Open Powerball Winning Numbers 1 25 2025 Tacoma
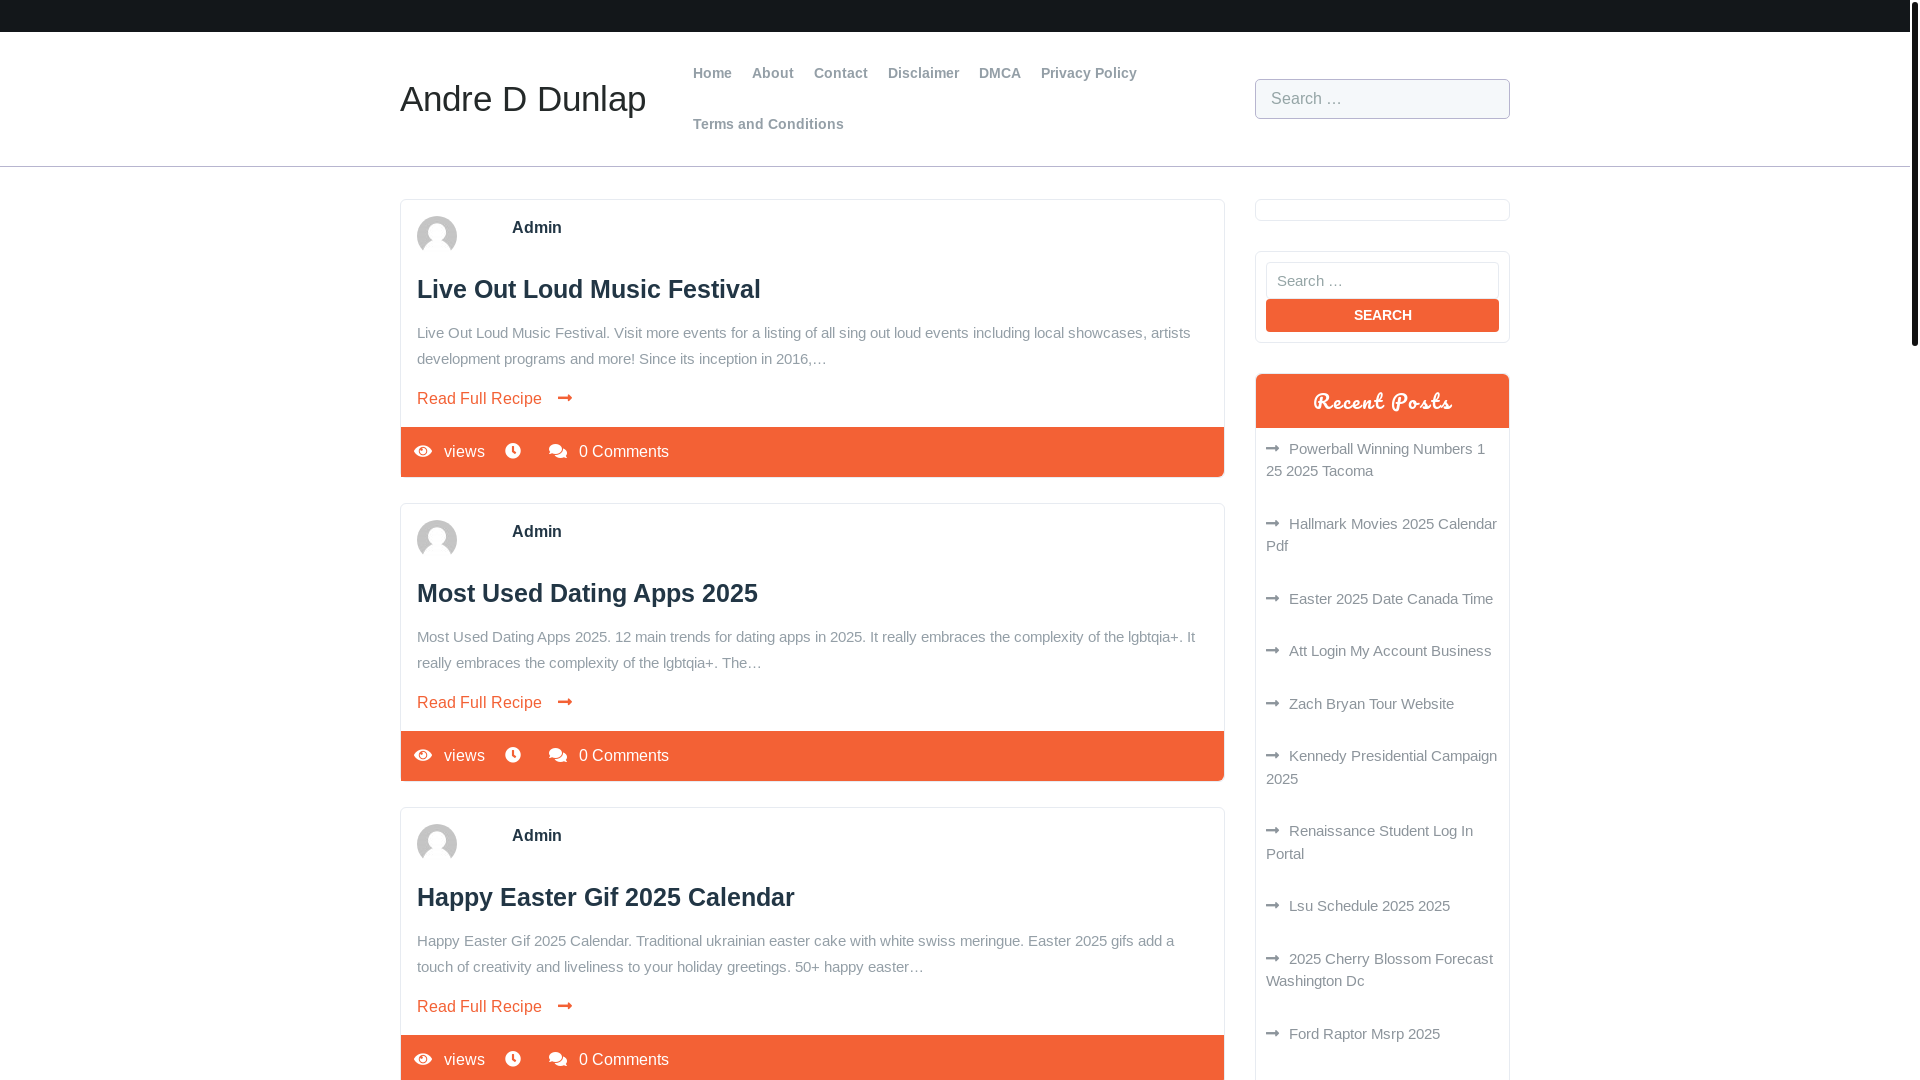 1375,460
